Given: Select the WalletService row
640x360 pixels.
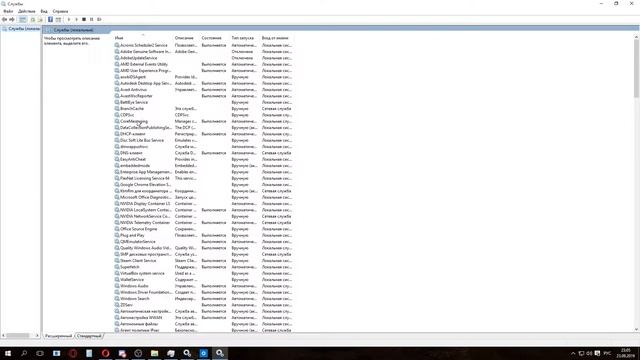Looking at the screenshot, I should [203, 280].
